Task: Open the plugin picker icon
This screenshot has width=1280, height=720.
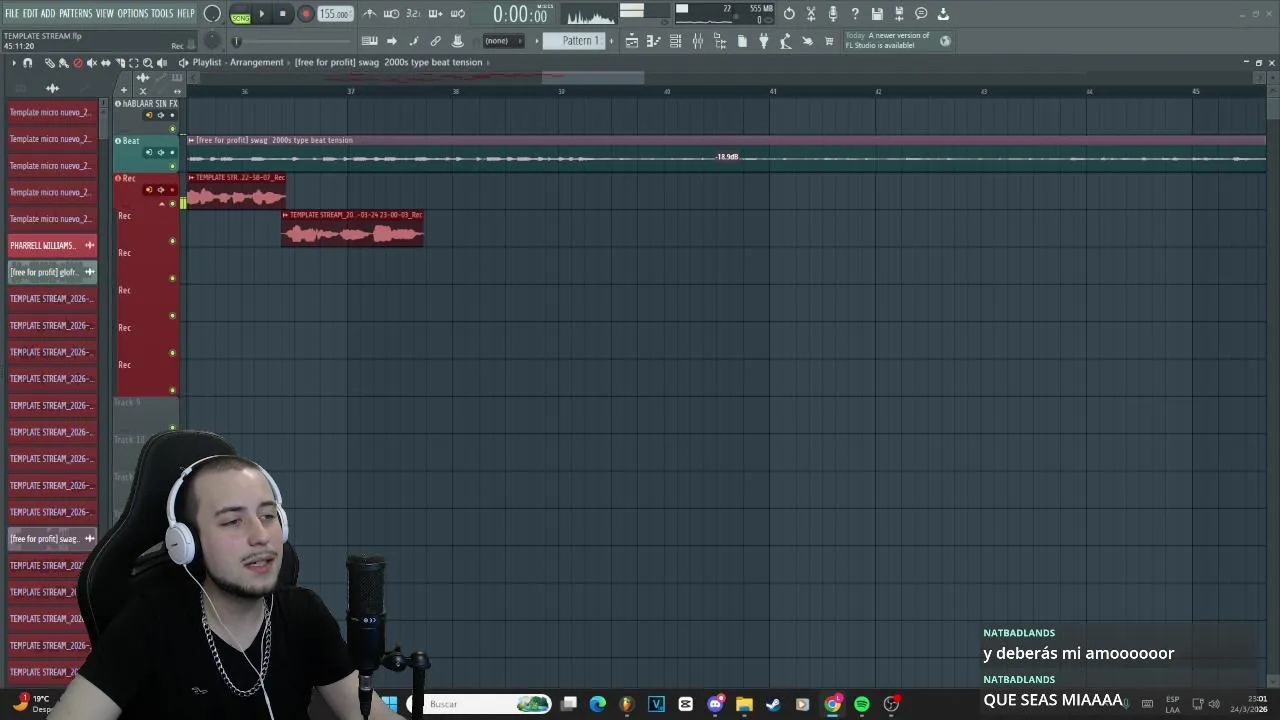Action: (x=719, y=41)
